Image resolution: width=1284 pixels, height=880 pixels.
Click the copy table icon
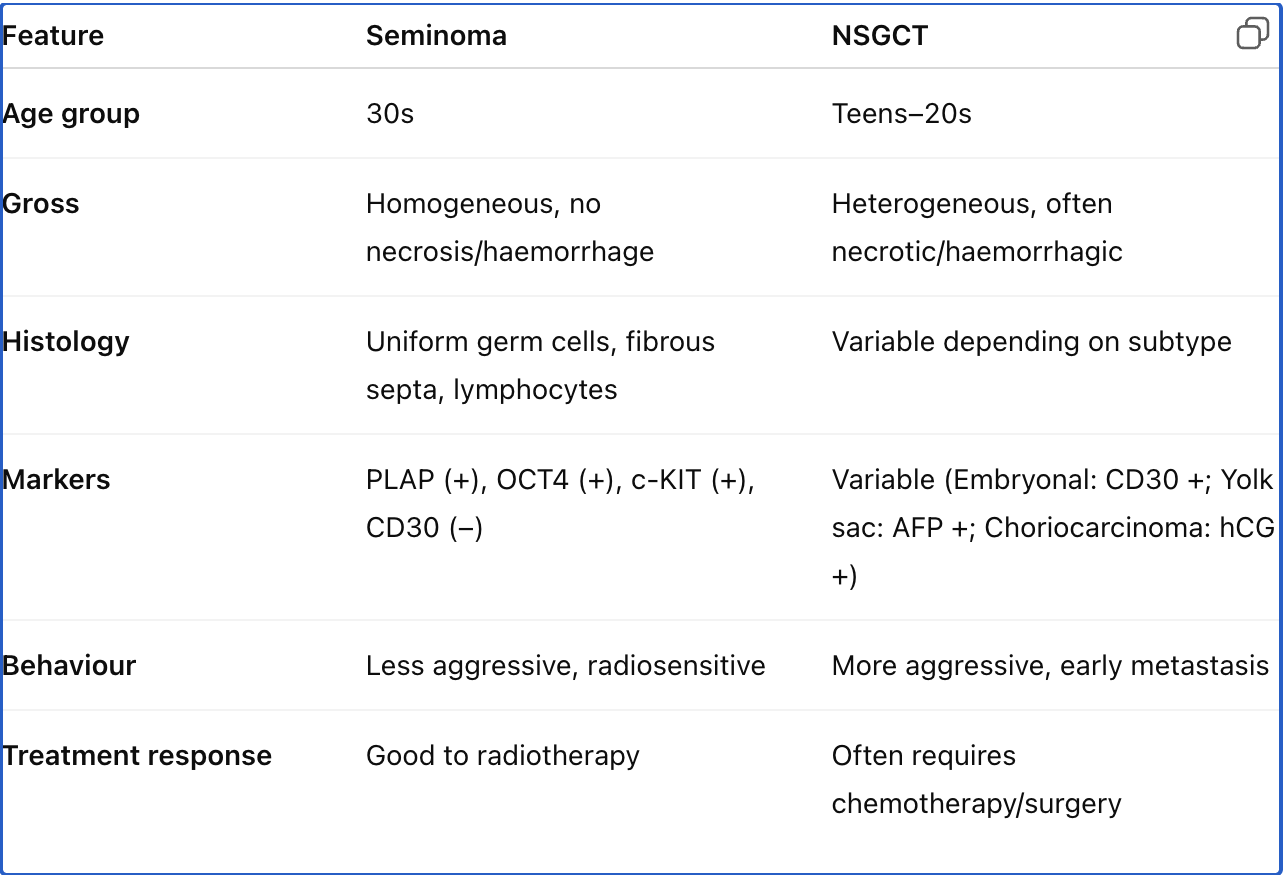tap(1252, 34)
